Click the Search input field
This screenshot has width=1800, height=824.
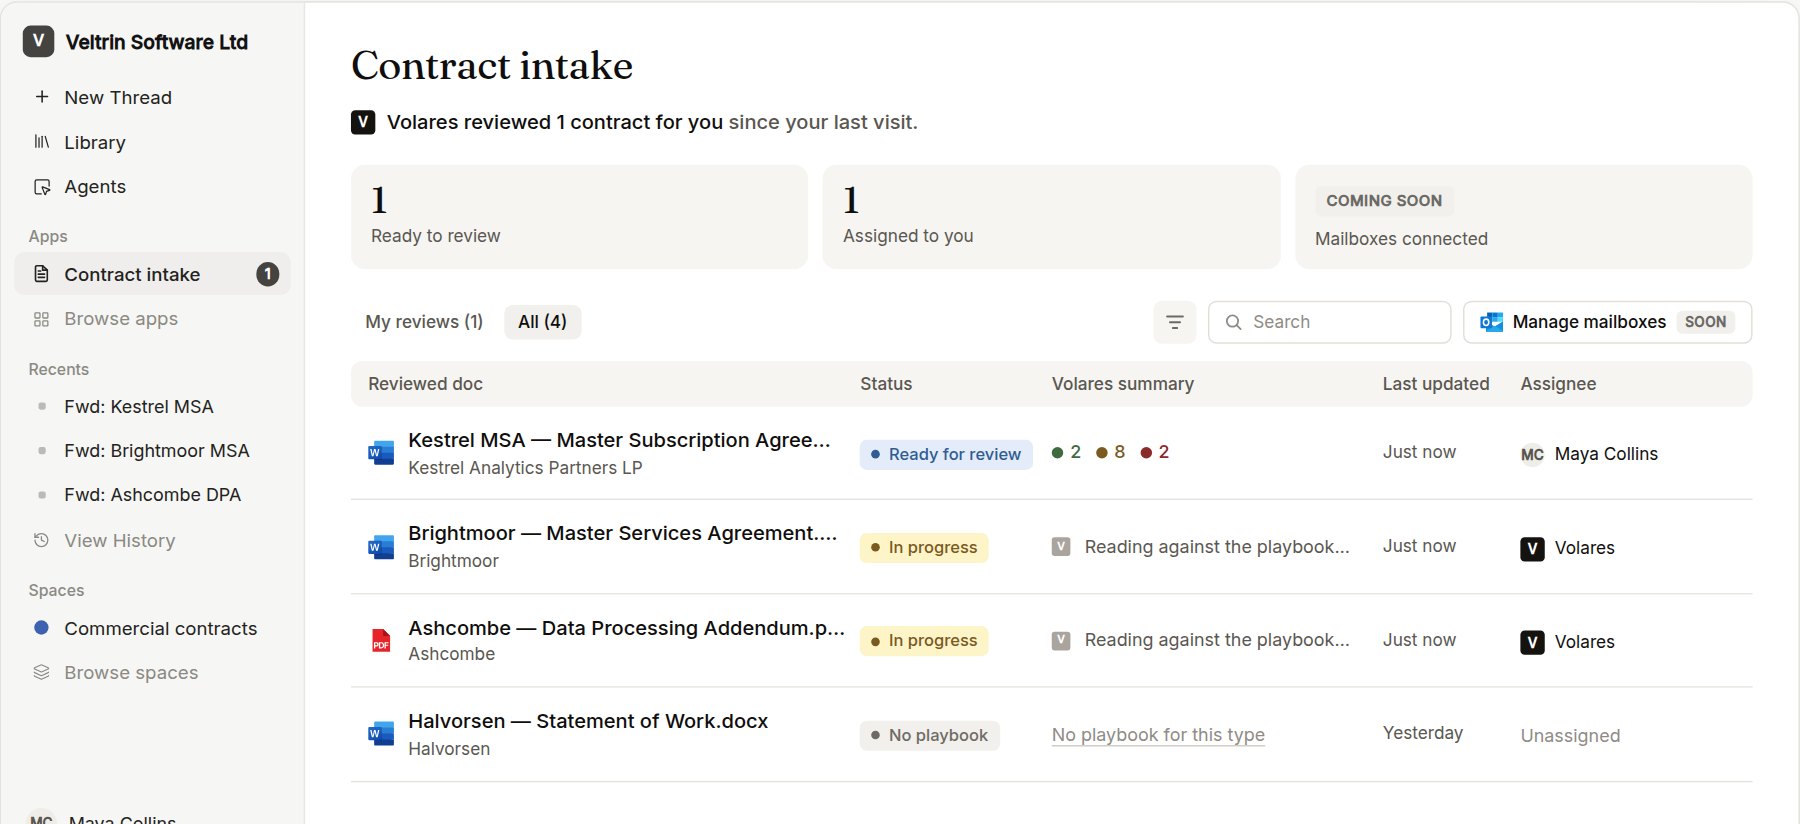1329,322
